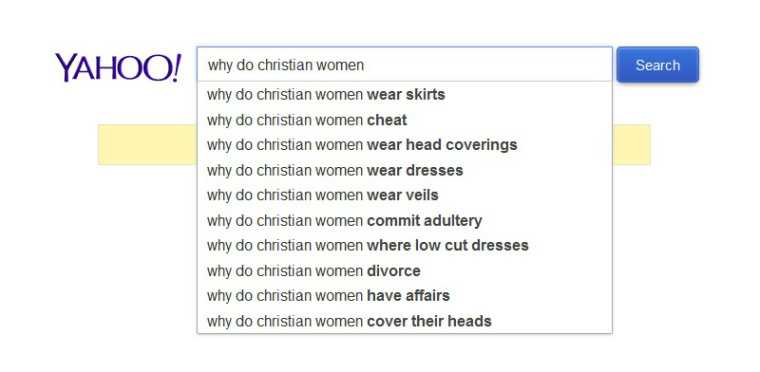This screenshot has width=760, height=372.
Task: Select 'where low cut dresses' suggestion
Action: click(405, 245)
